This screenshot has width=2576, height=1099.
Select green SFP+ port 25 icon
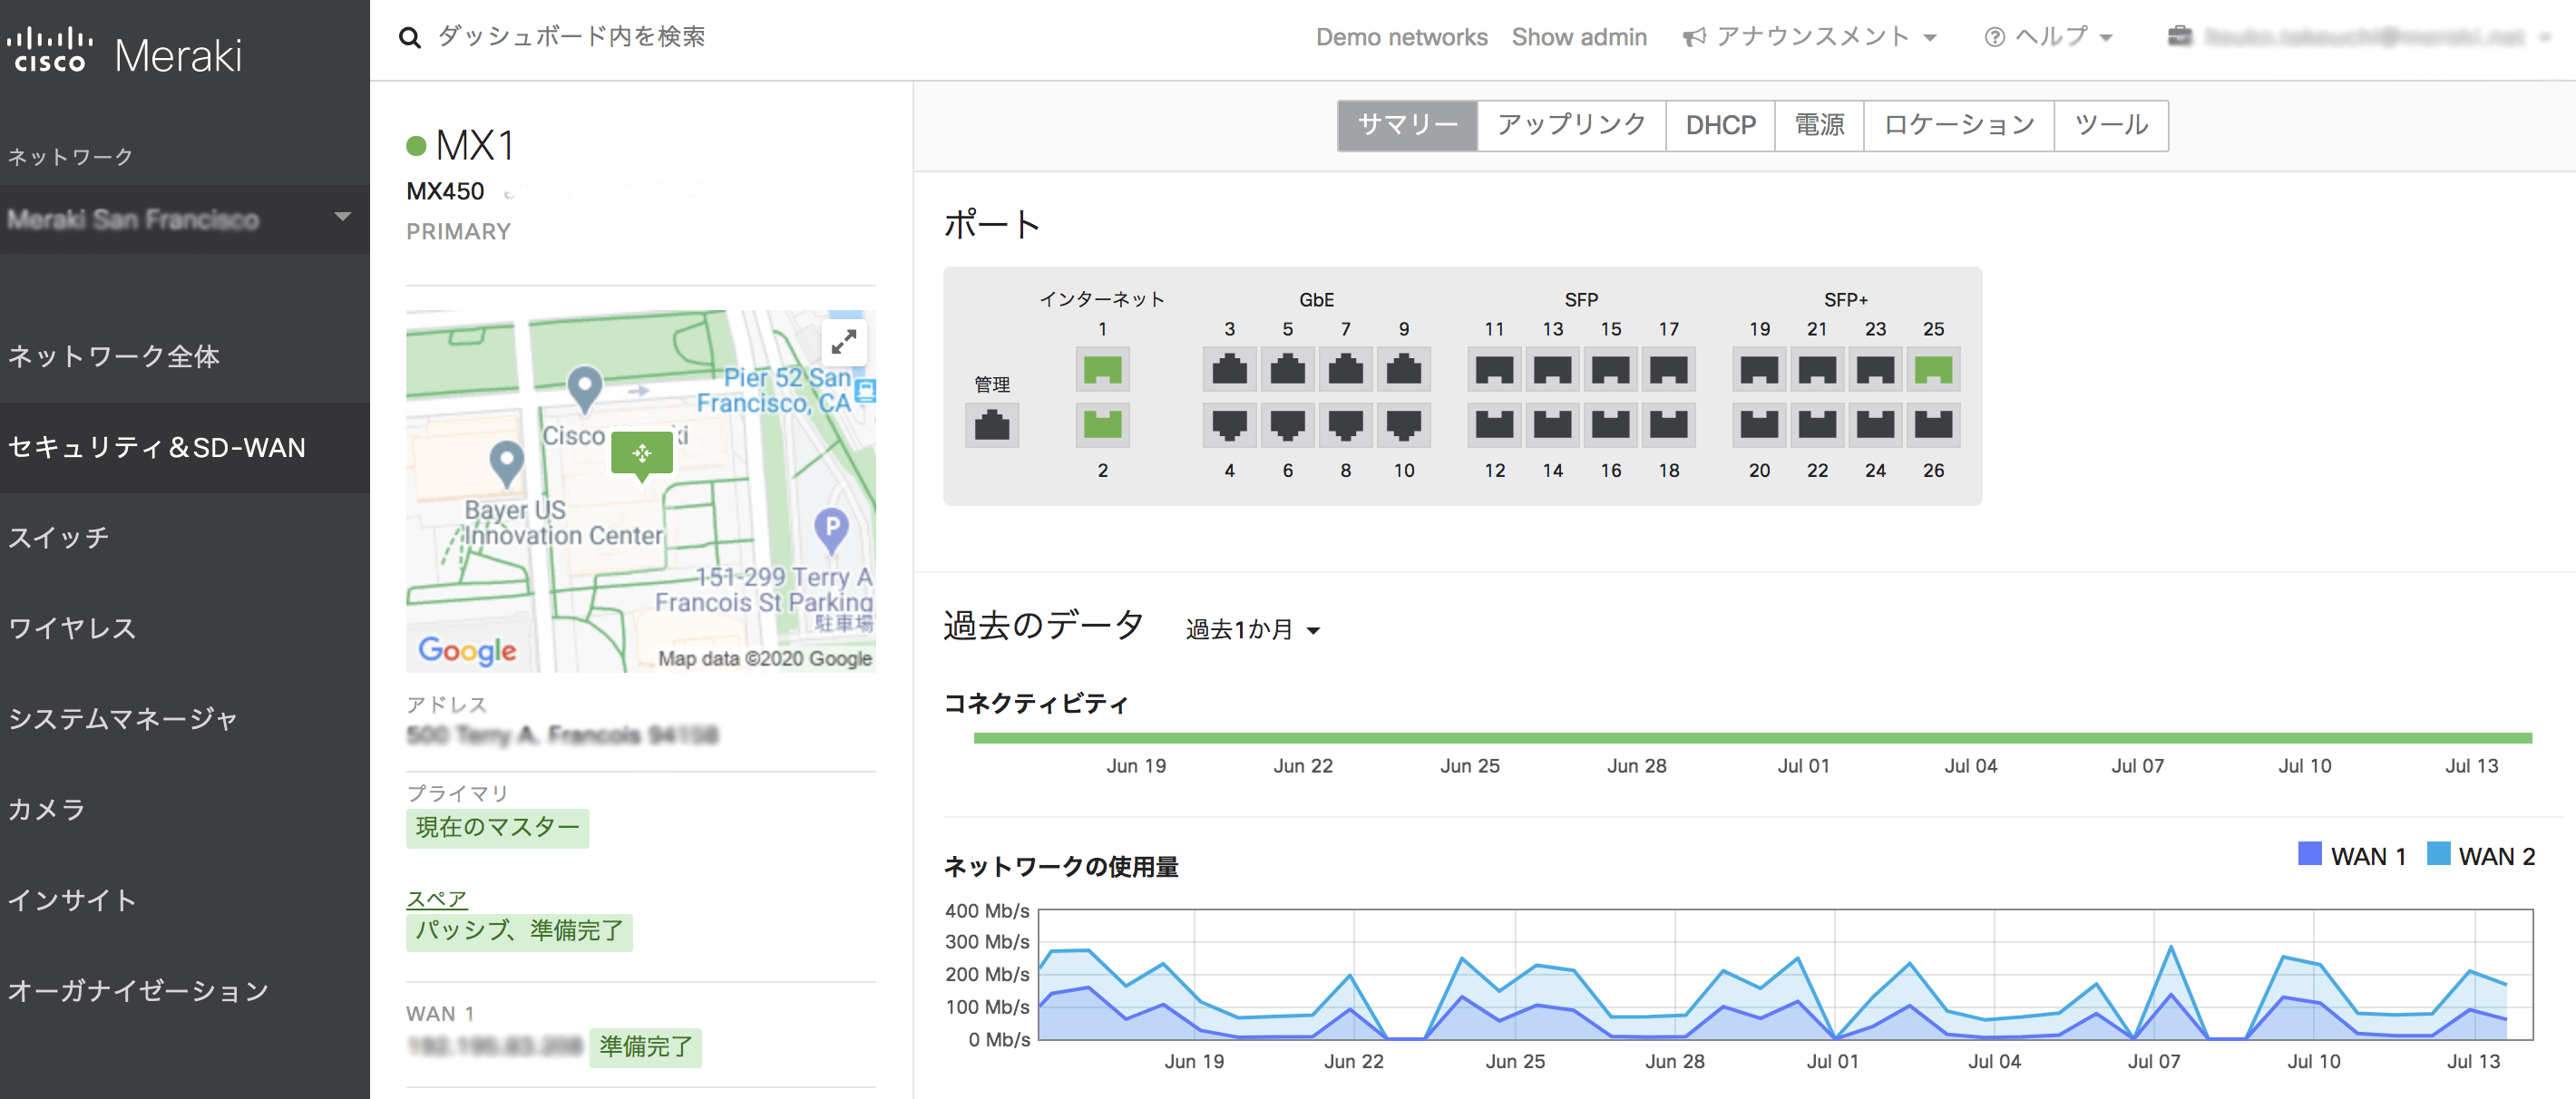pos(1933,369)
